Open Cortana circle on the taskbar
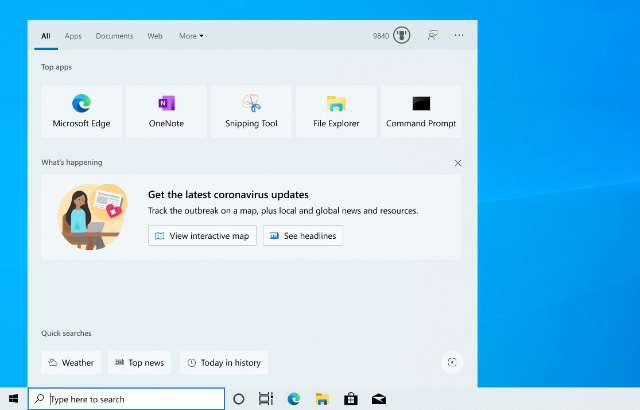Screen dimensions: 640x410 pos(239,399)
